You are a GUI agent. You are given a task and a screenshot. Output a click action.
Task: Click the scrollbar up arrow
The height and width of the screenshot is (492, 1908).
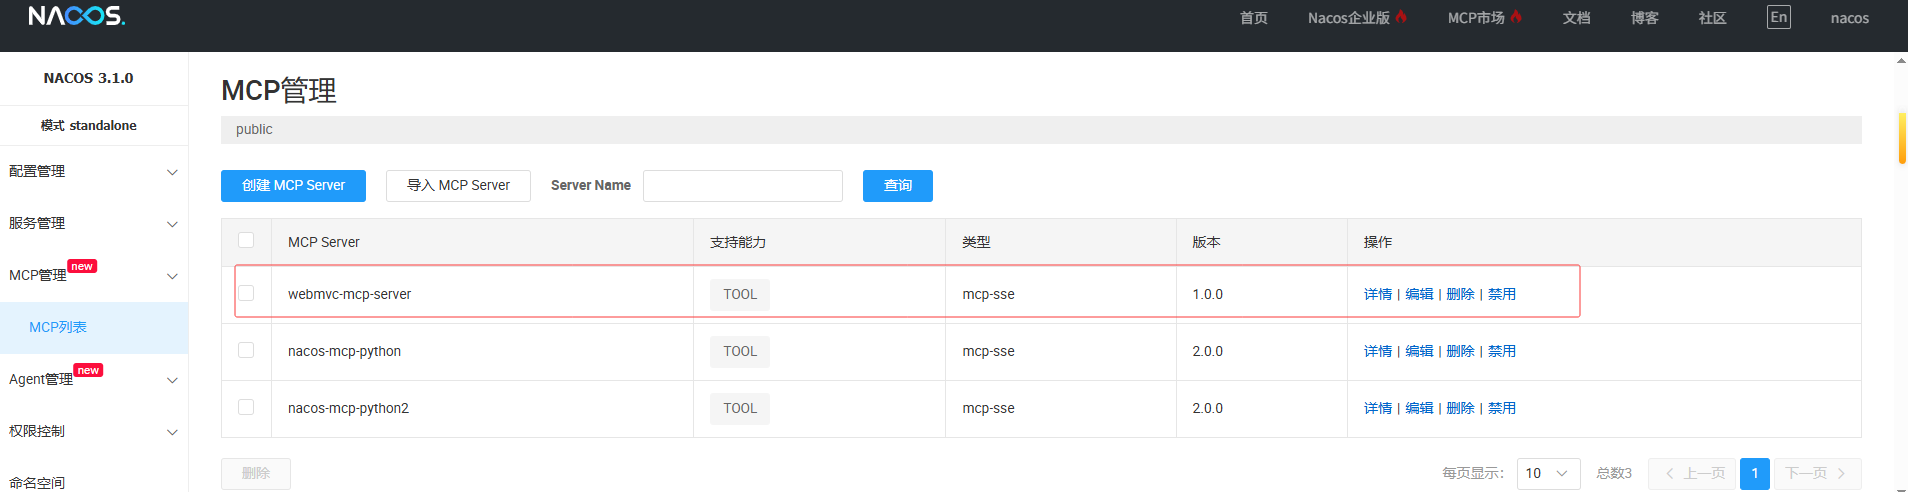click(1901, 60)
